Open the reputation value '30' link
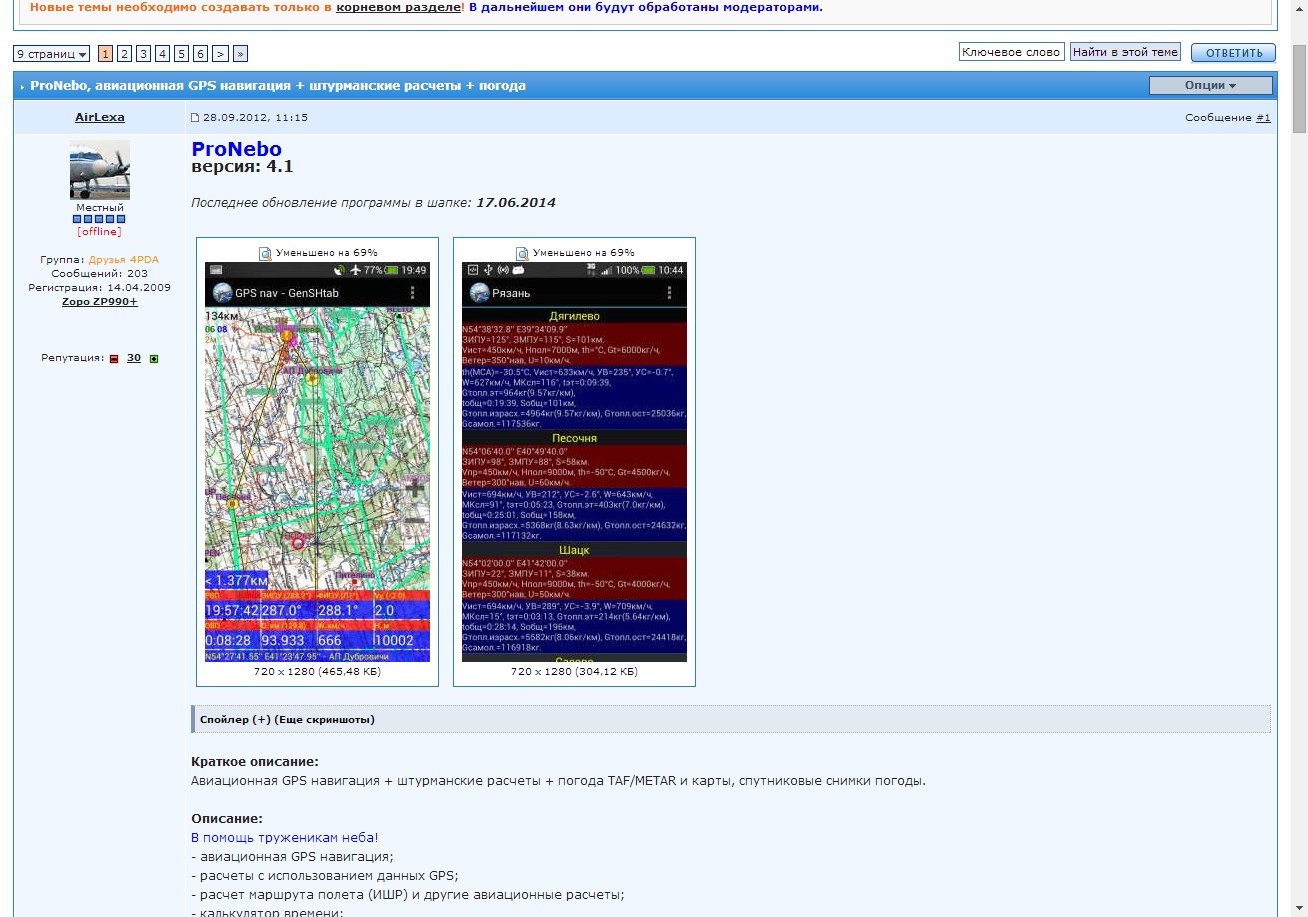Image resolution: width=1308 pixels, height=917 pixels. click(134, 358)
